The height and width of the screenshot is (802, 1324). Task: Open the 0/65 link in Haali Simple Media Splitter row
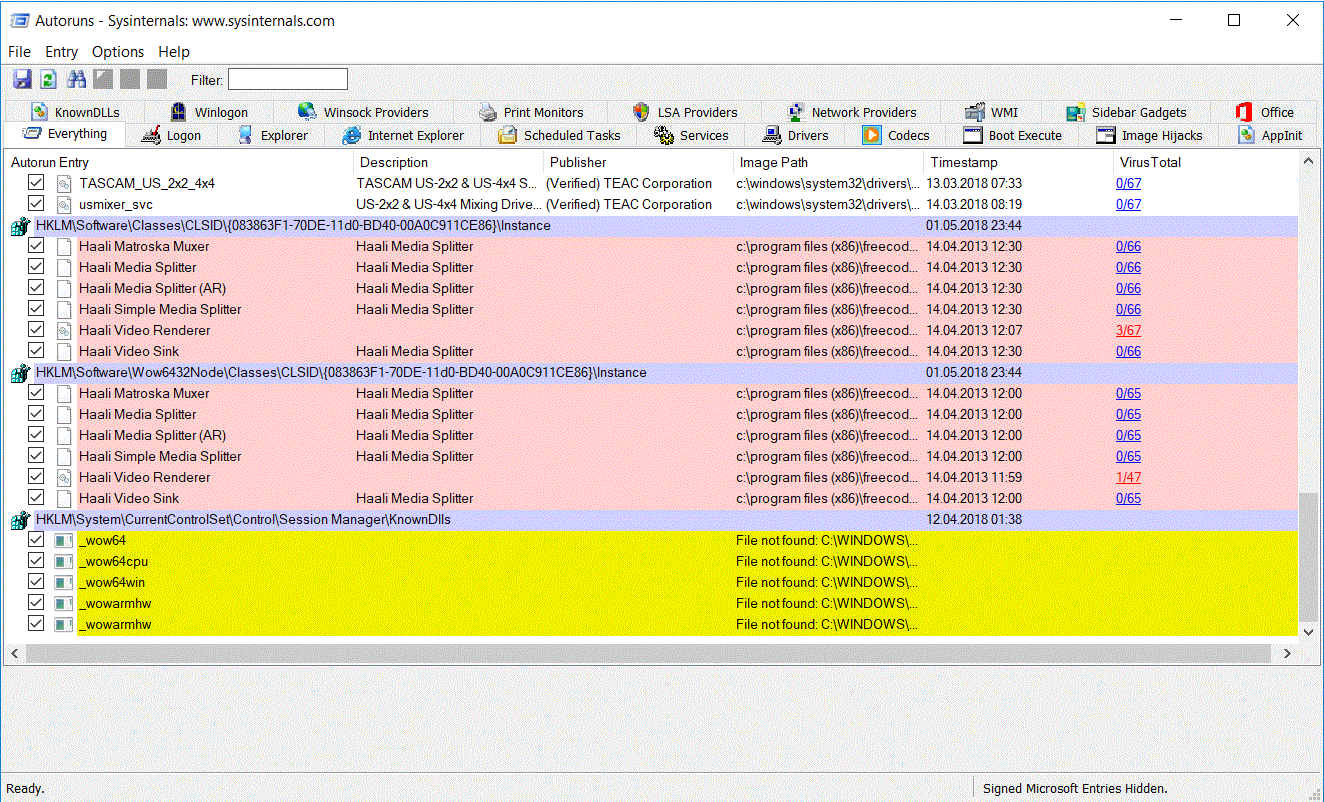pos(1128,456)
